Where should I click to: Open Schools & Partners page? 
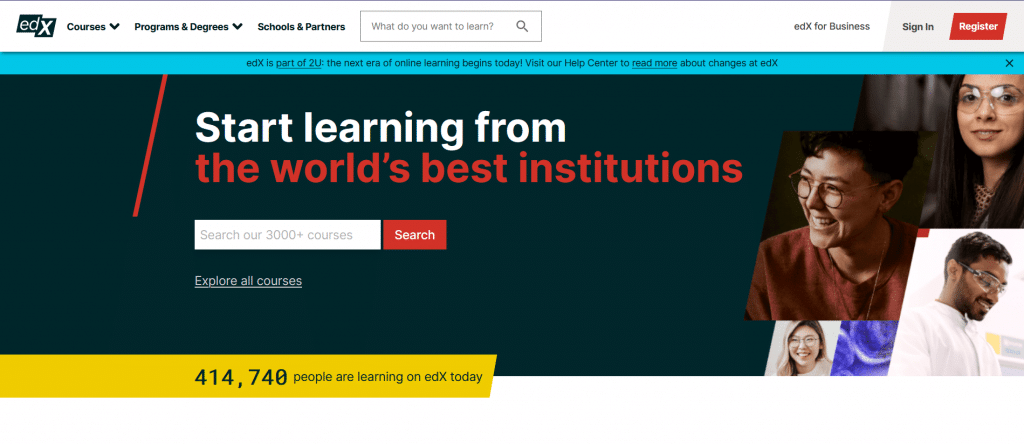(301, 27)
